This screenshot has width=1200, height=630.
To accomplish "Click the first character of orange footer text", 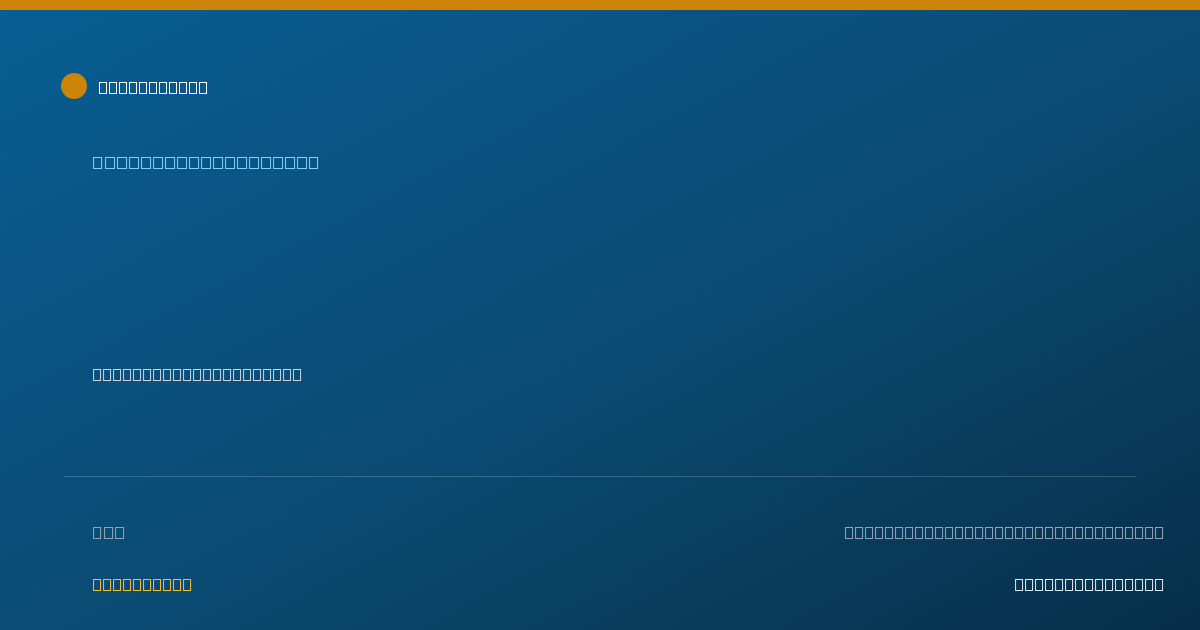I will (x=97, y=584).
